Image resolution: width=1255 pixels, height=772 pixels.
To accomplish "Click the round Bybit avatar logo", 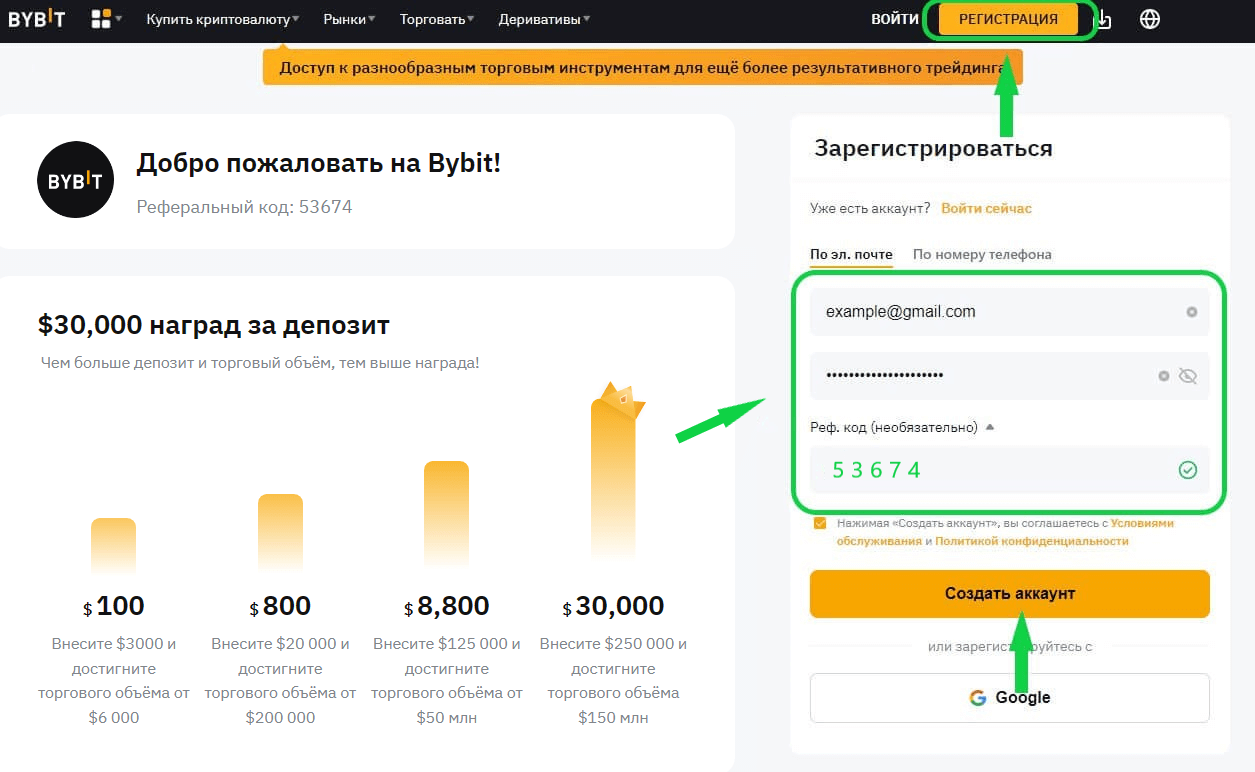I will coord(76,180).
